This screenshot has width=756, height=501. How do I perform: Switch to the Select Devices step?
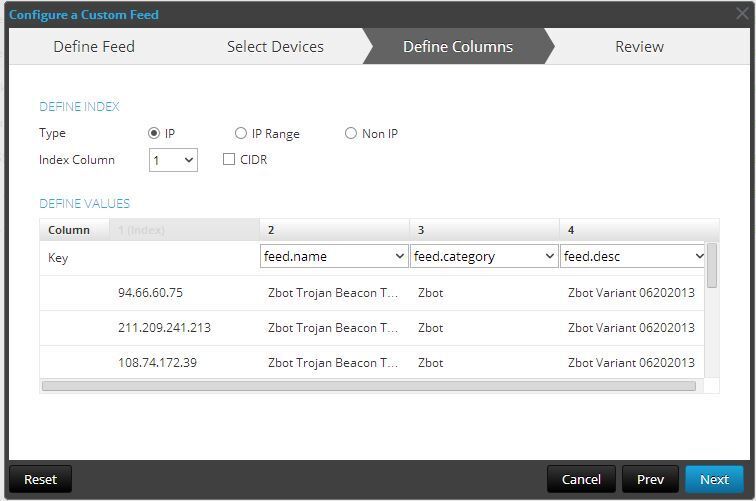(275, 47)
